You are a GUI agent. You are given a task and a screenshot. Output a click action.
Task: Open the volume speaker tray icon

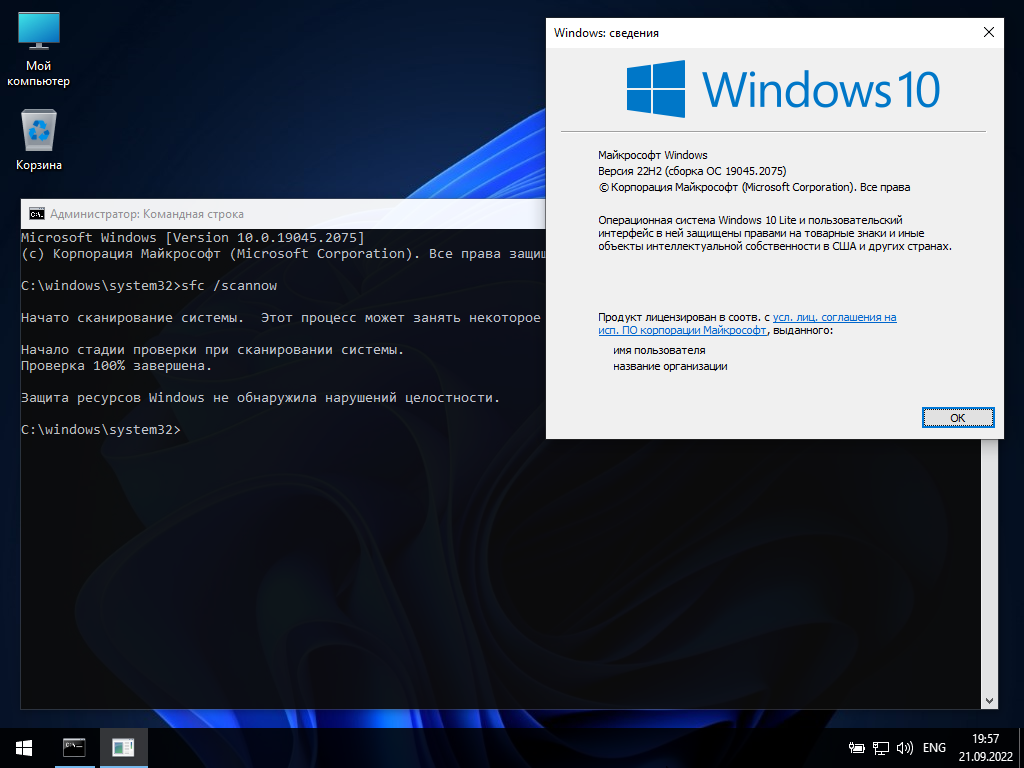click(x=905, y=747)
